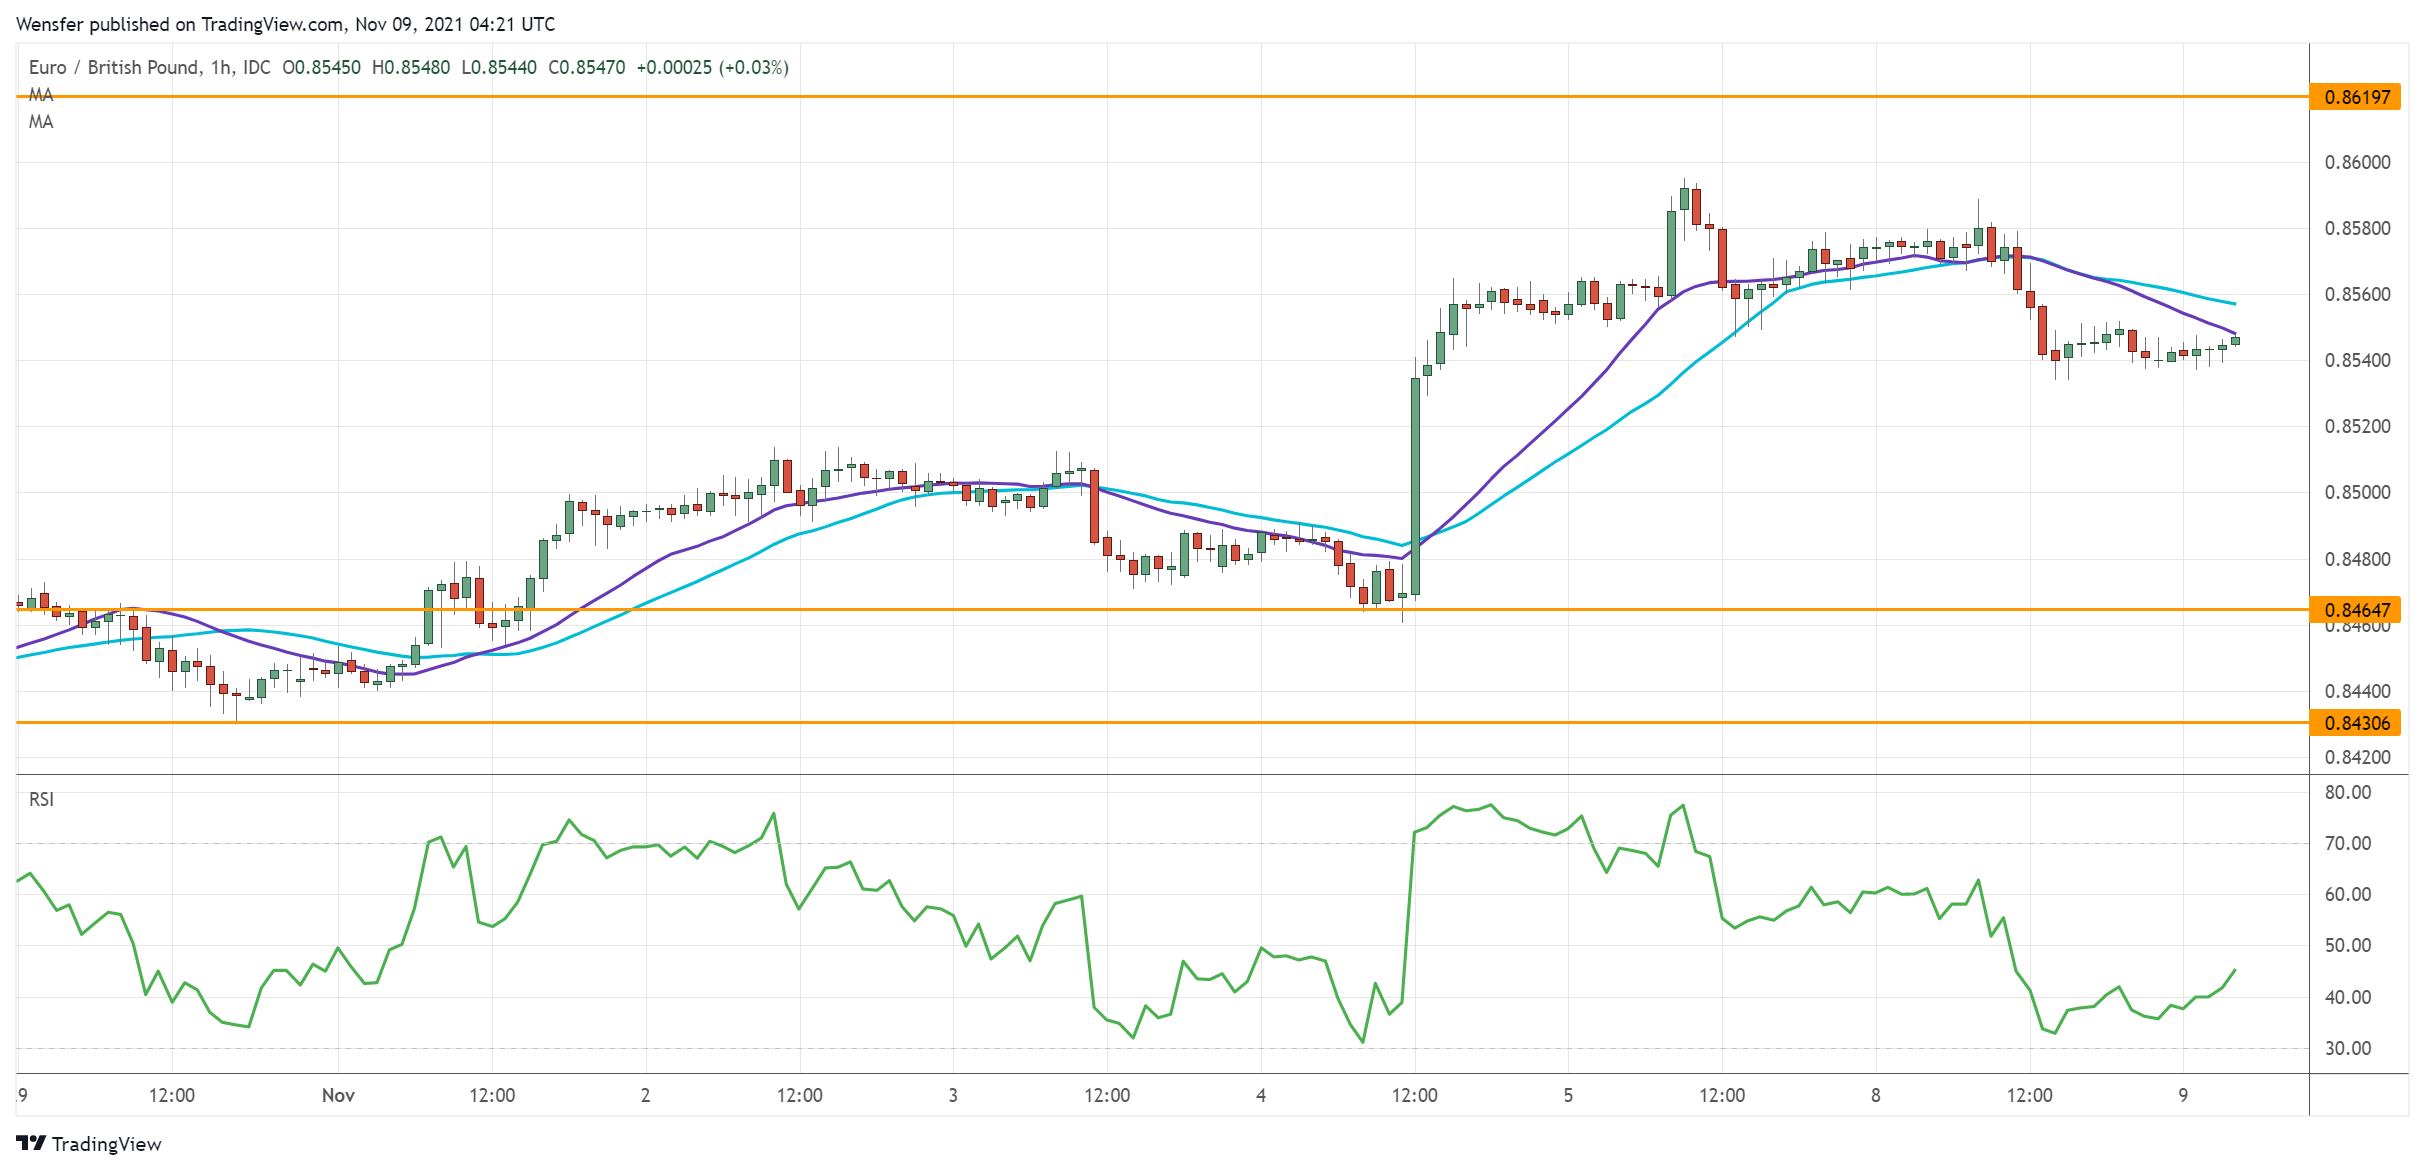2425x1171 pixels.
Task: Click the RSI indicator label
Action: (41, 799)
